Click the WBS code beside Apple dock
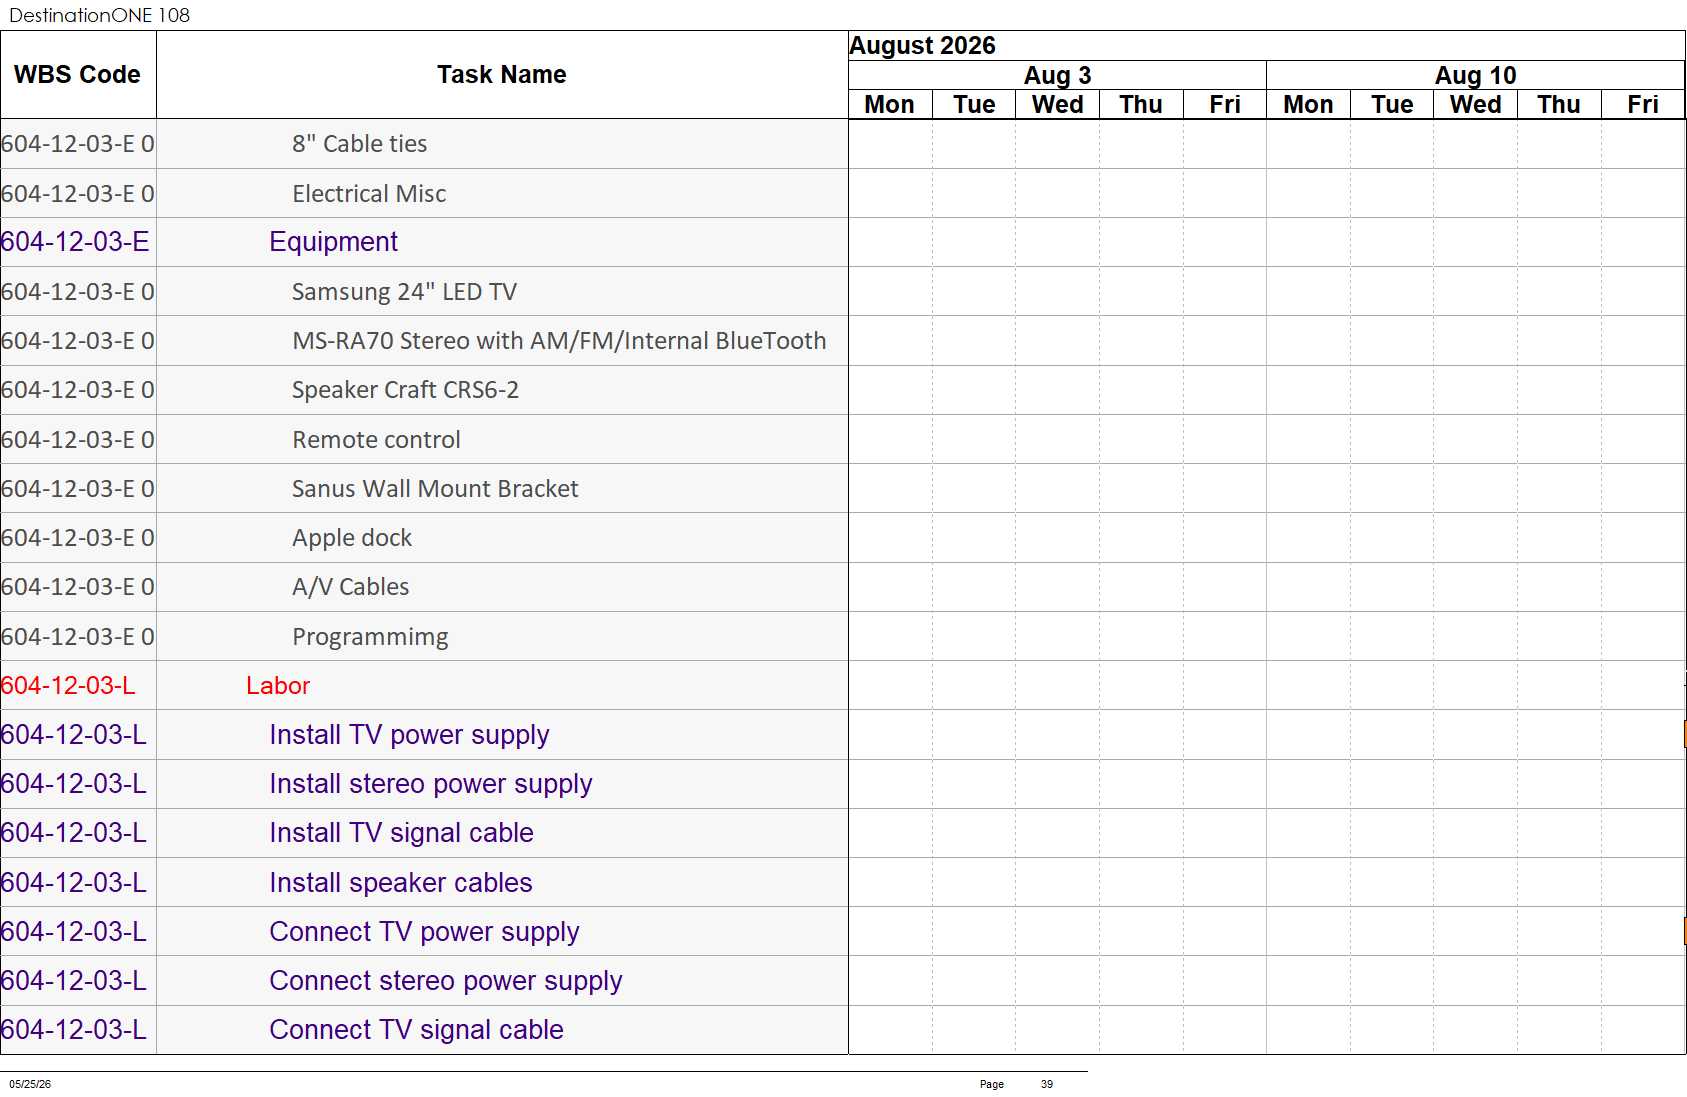 [x=78, y=538]
